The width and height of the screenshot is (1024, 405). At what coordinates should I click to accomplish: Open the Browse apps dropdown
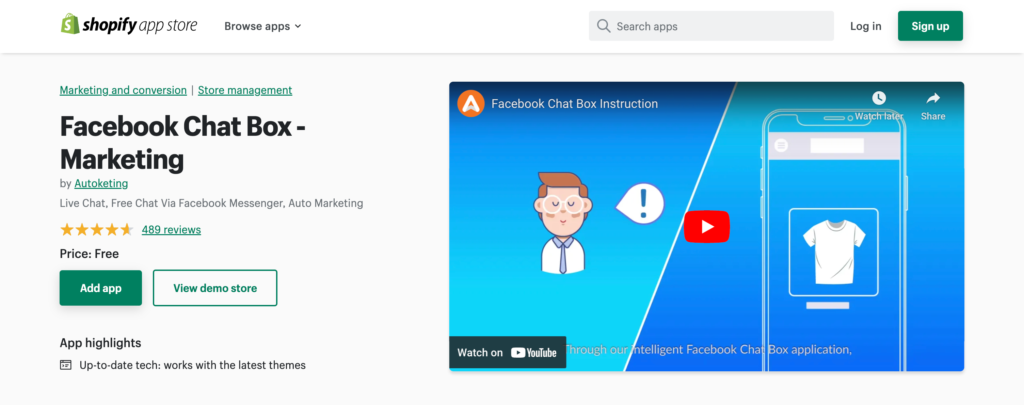[x=263, y=26]
